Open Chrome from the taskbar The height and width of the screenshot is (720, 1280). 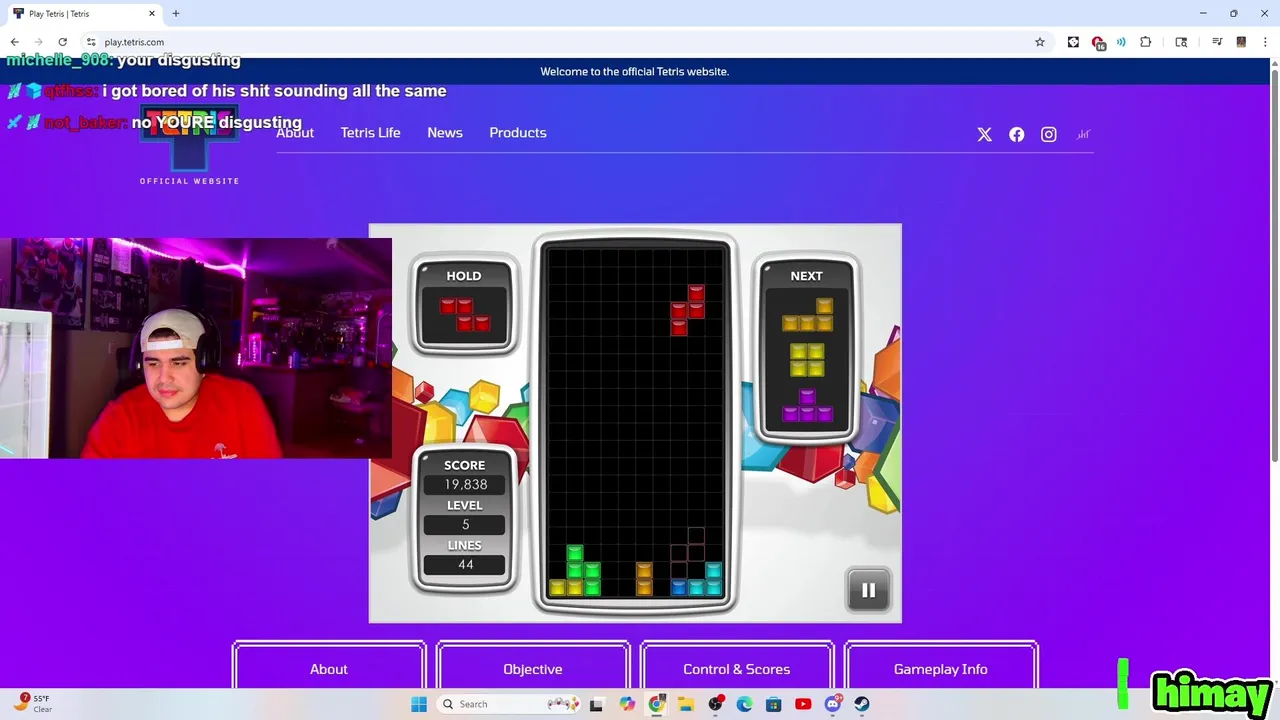click(656, 704)
